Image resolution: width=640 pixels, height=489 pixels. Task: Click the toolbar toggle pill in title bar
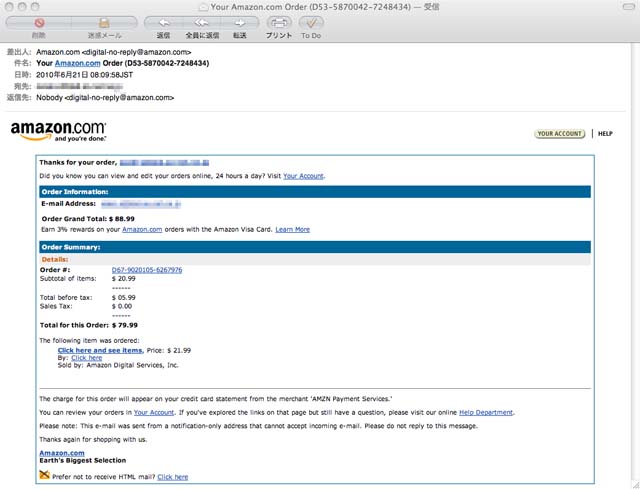click(x=629, y=7)
